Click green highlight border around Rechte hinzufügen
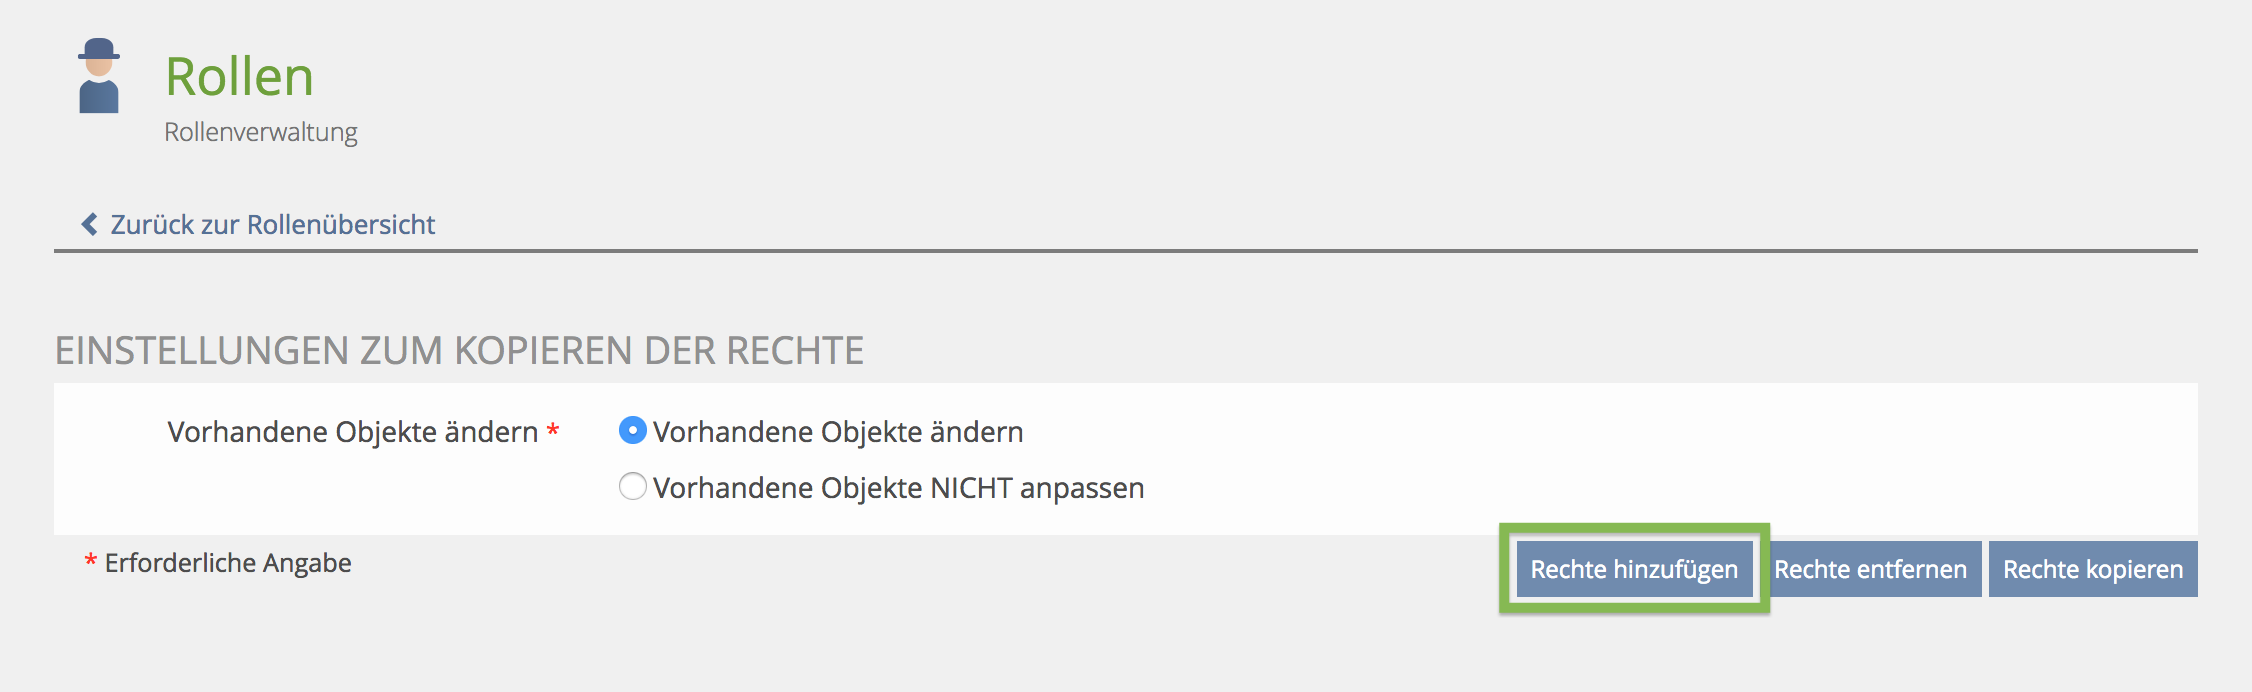Screen dimensions: 2252x692 1634,528
